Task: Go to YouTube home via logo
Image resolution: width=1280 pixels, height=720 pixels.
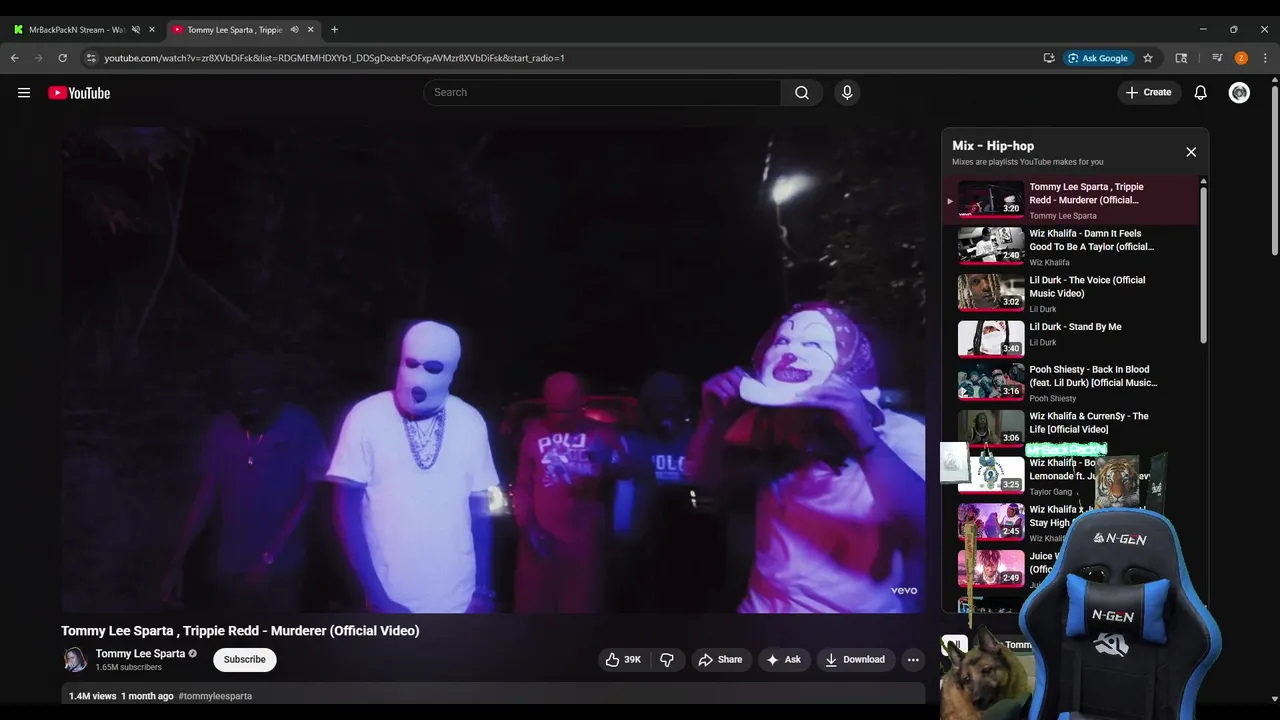Action: [x=79, y=93]
